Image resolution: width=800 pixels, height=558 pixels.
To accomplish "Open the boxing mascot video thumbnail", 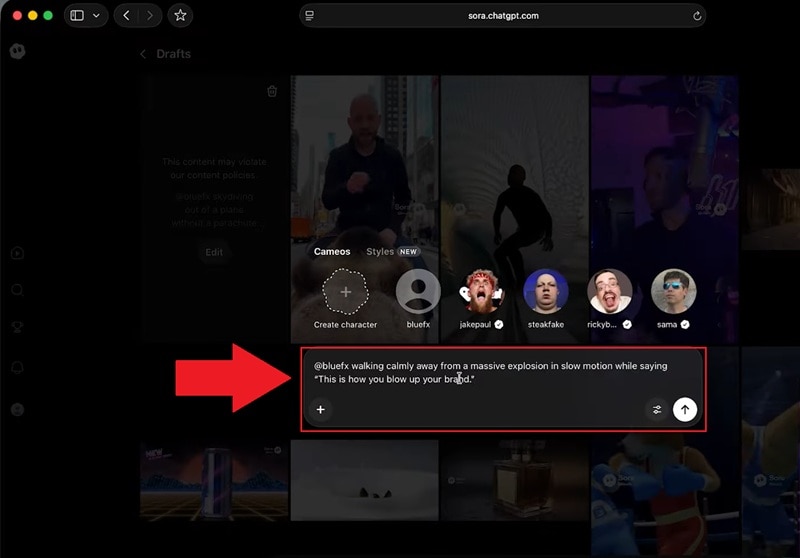I will coord(664,490).
